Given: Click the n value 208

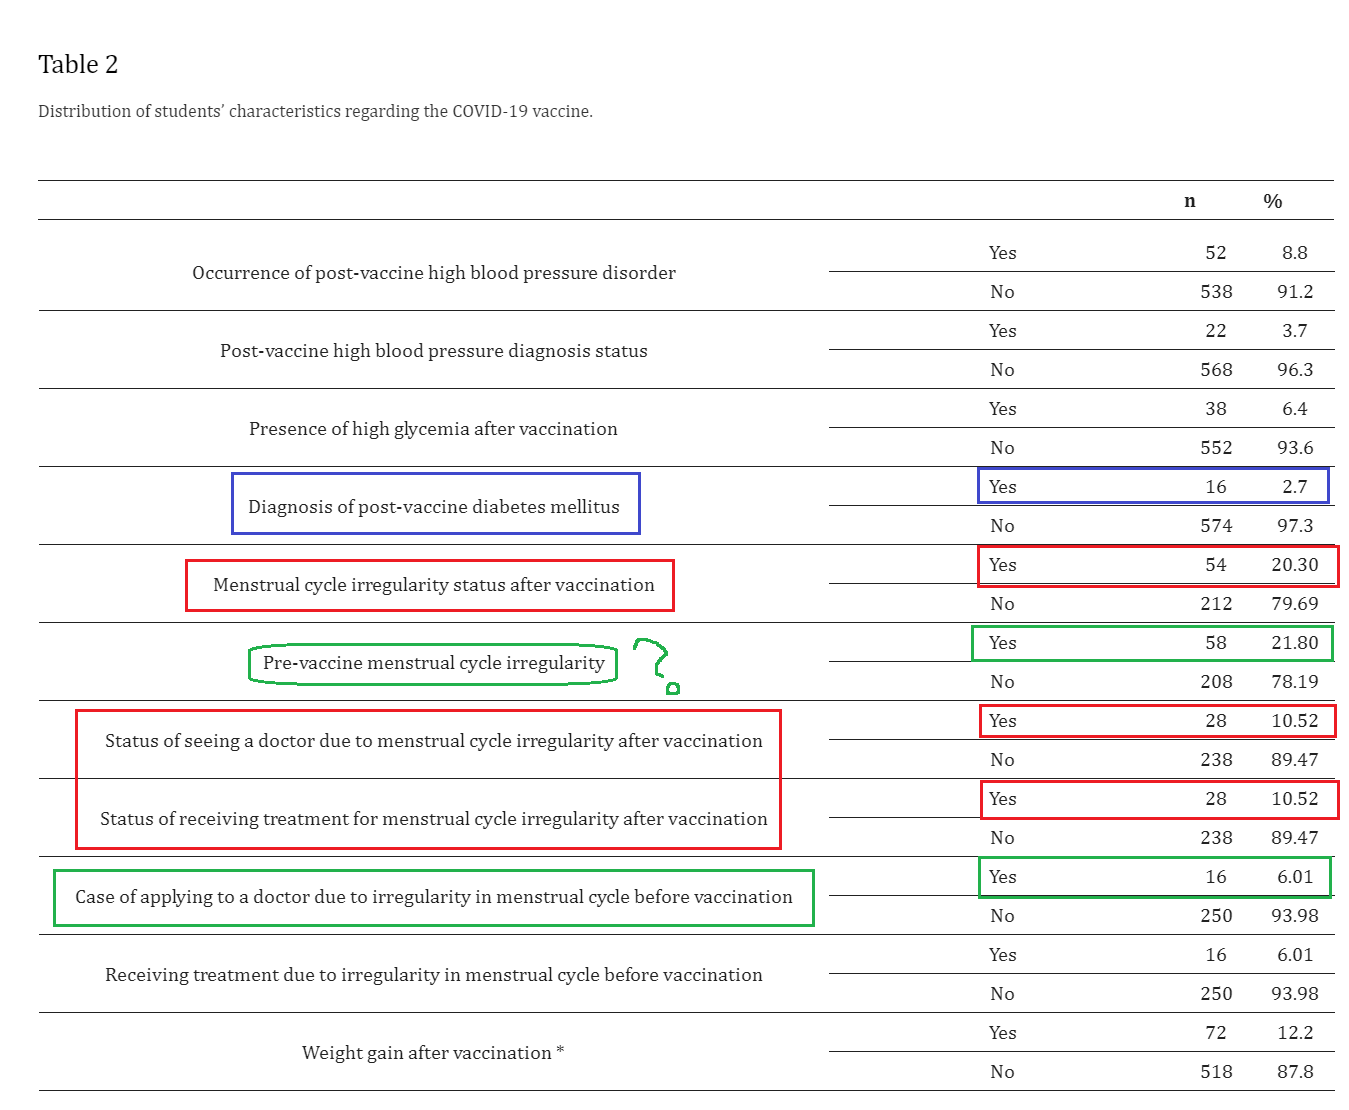Looking at the screenshot, I should [1216, 682].
